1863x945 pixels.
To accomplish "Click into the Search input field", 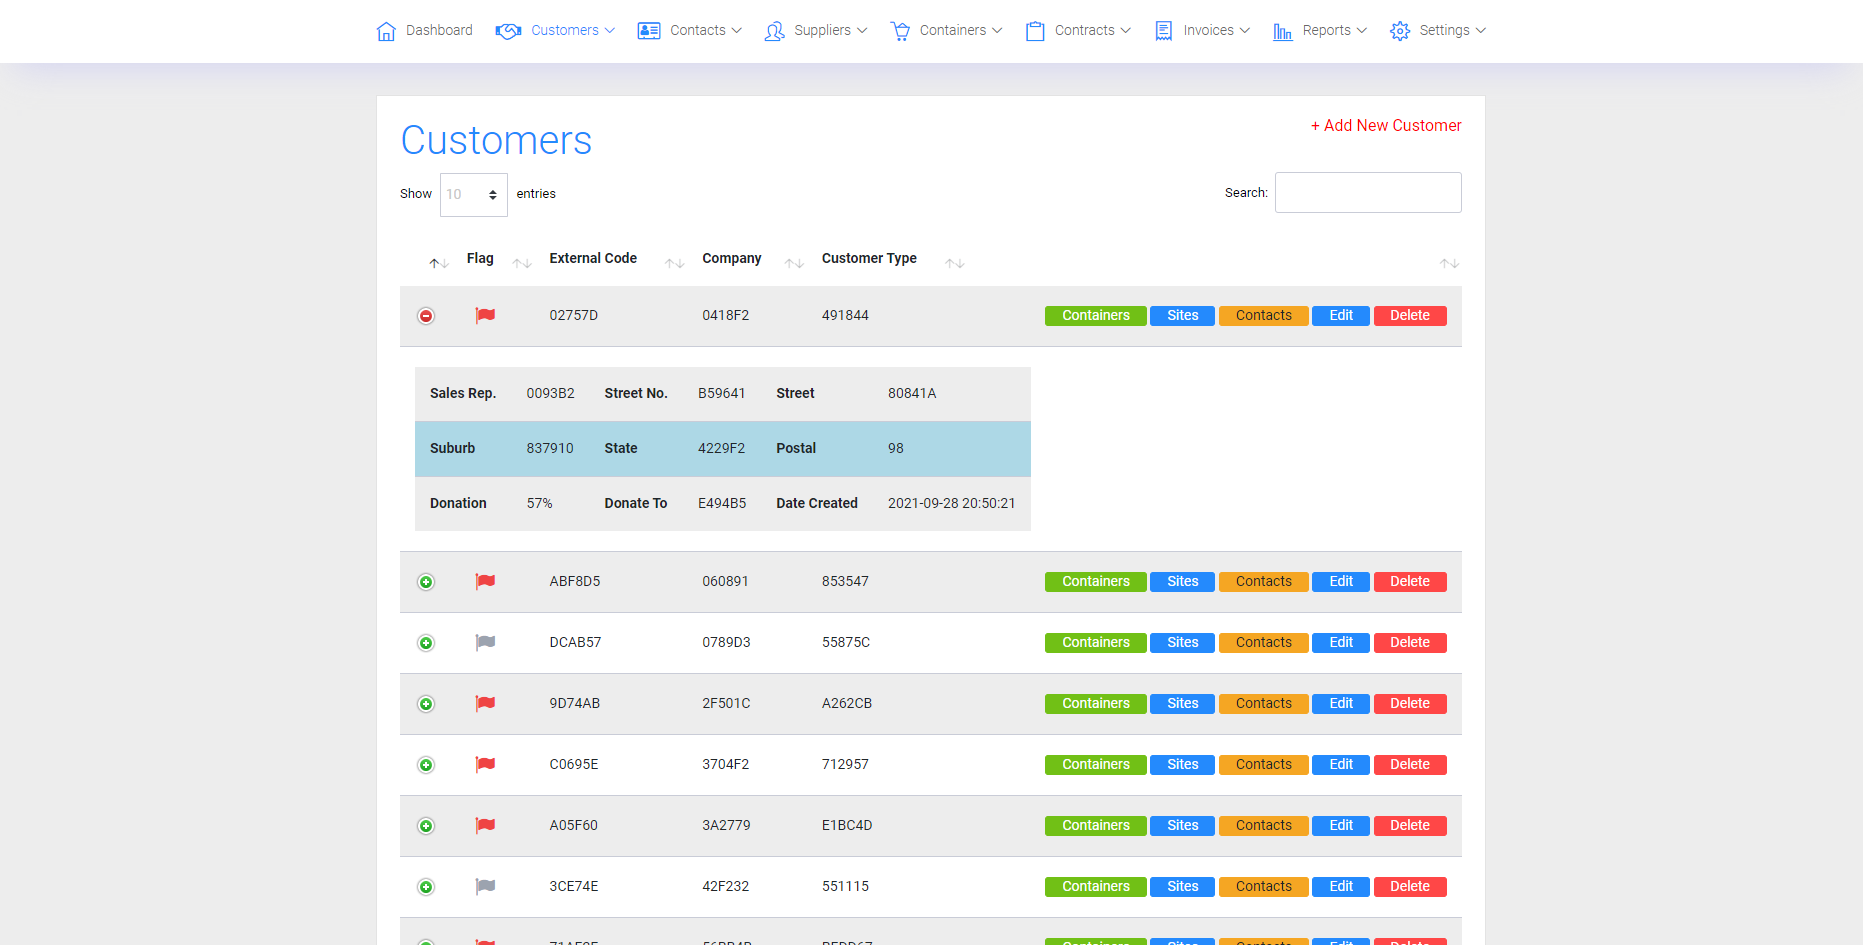I will coord(1367,193).
